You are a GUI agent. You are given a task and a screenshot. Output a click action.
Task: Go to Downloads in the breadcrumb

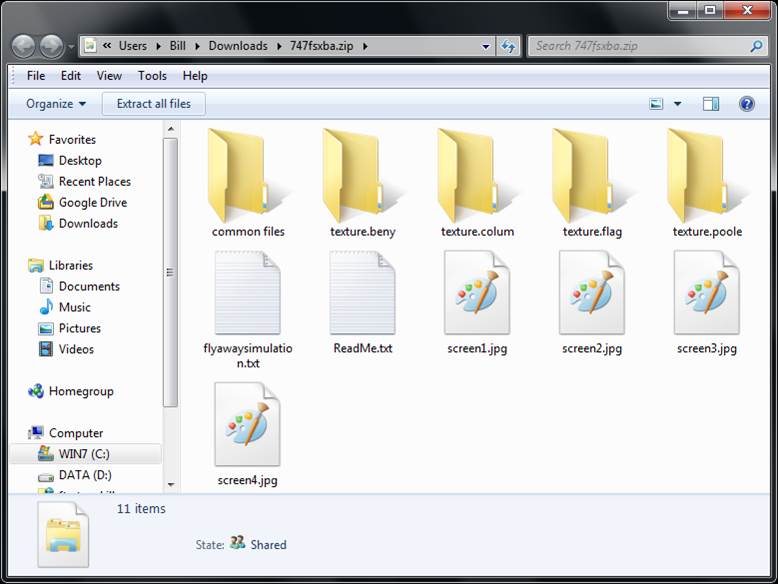tap(238, 46)
